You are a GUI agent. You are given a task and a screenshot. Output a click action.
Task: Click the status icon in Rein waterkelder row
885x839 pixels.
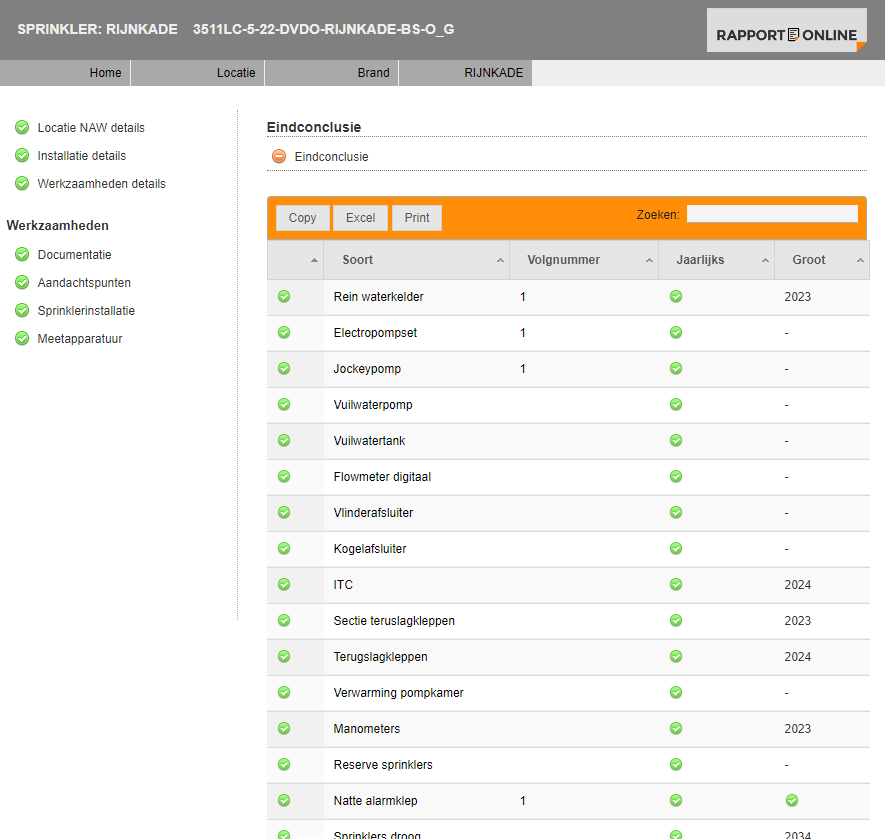pyautogui.click(x=284, y=297)
